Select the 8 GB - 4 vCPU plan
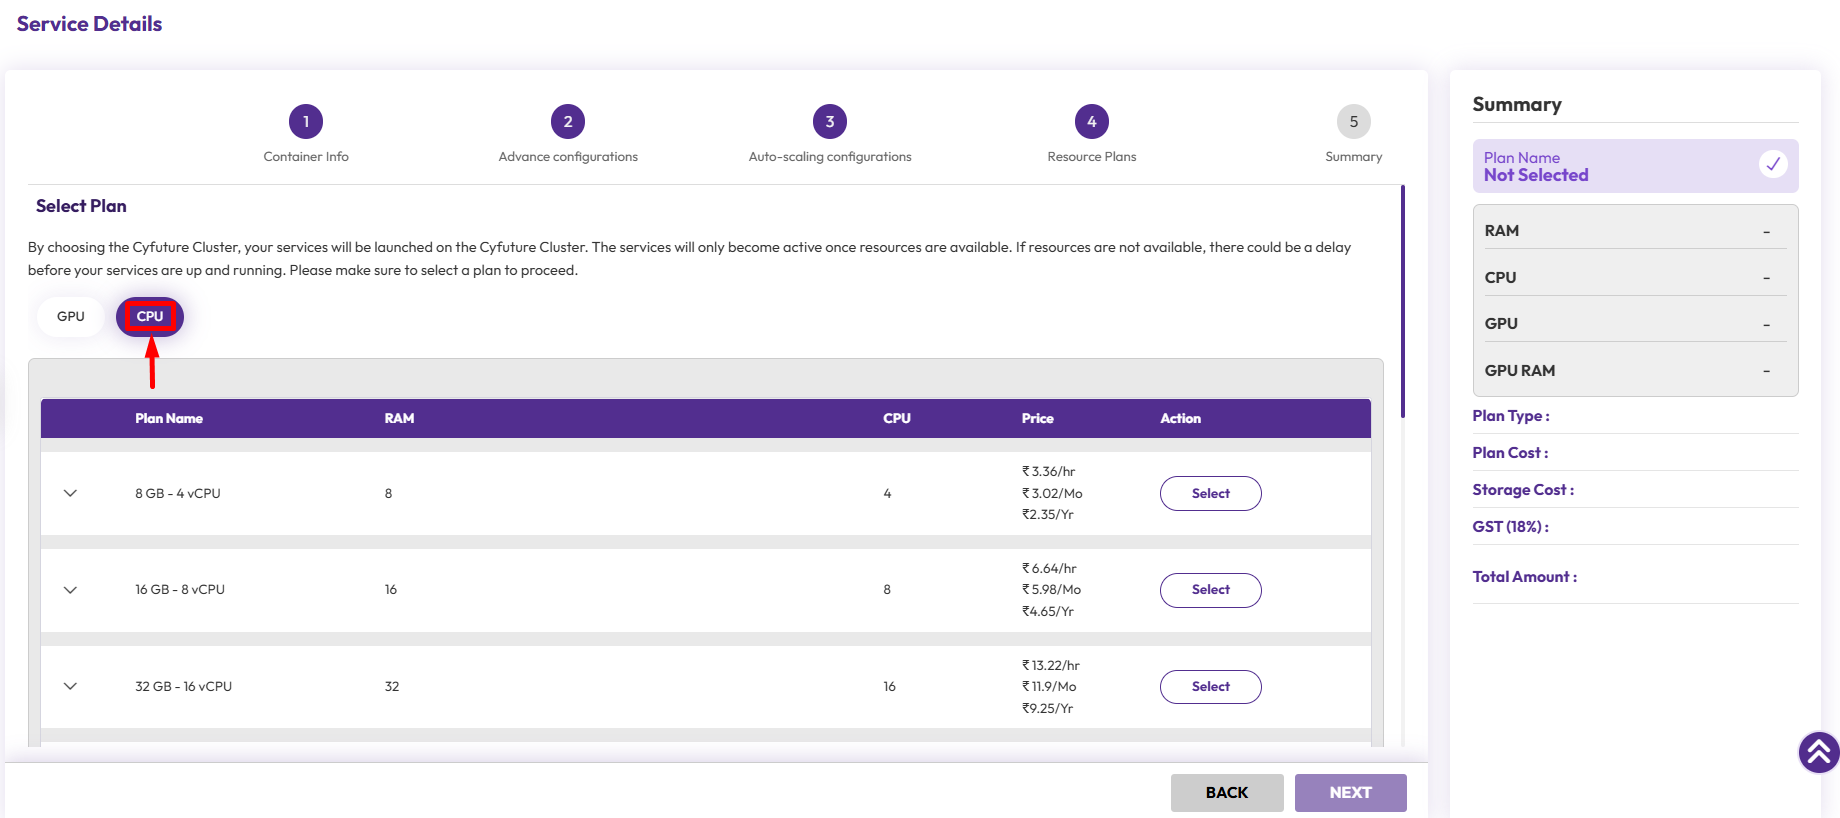The width and height of the screenshot is (1840, 818). (1210, 494)
